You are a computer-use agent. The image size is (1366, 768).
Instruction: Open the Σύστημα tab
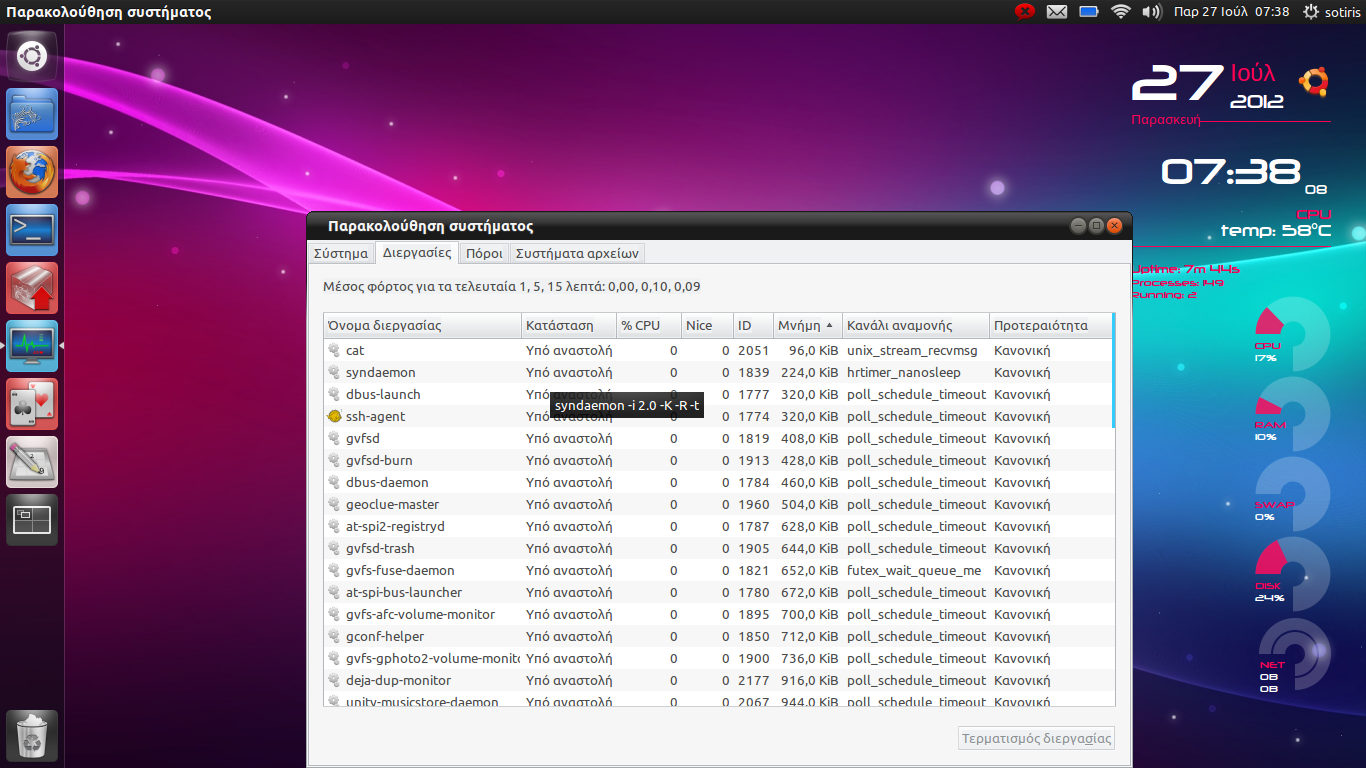(x=341, y=253)
